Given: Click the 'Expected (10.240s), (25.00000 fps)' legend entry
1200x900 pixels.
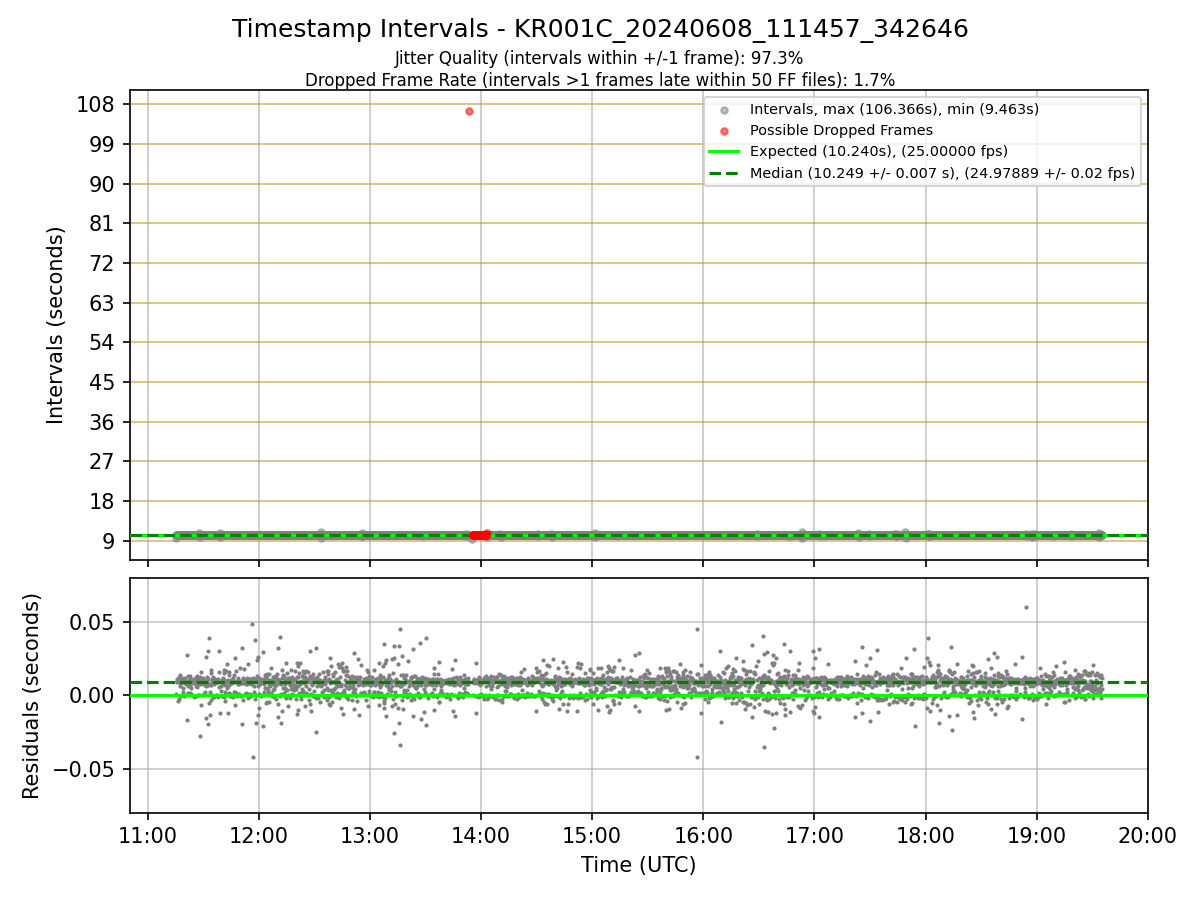Looking at the screenshot, I should click(x=879, y=152).
